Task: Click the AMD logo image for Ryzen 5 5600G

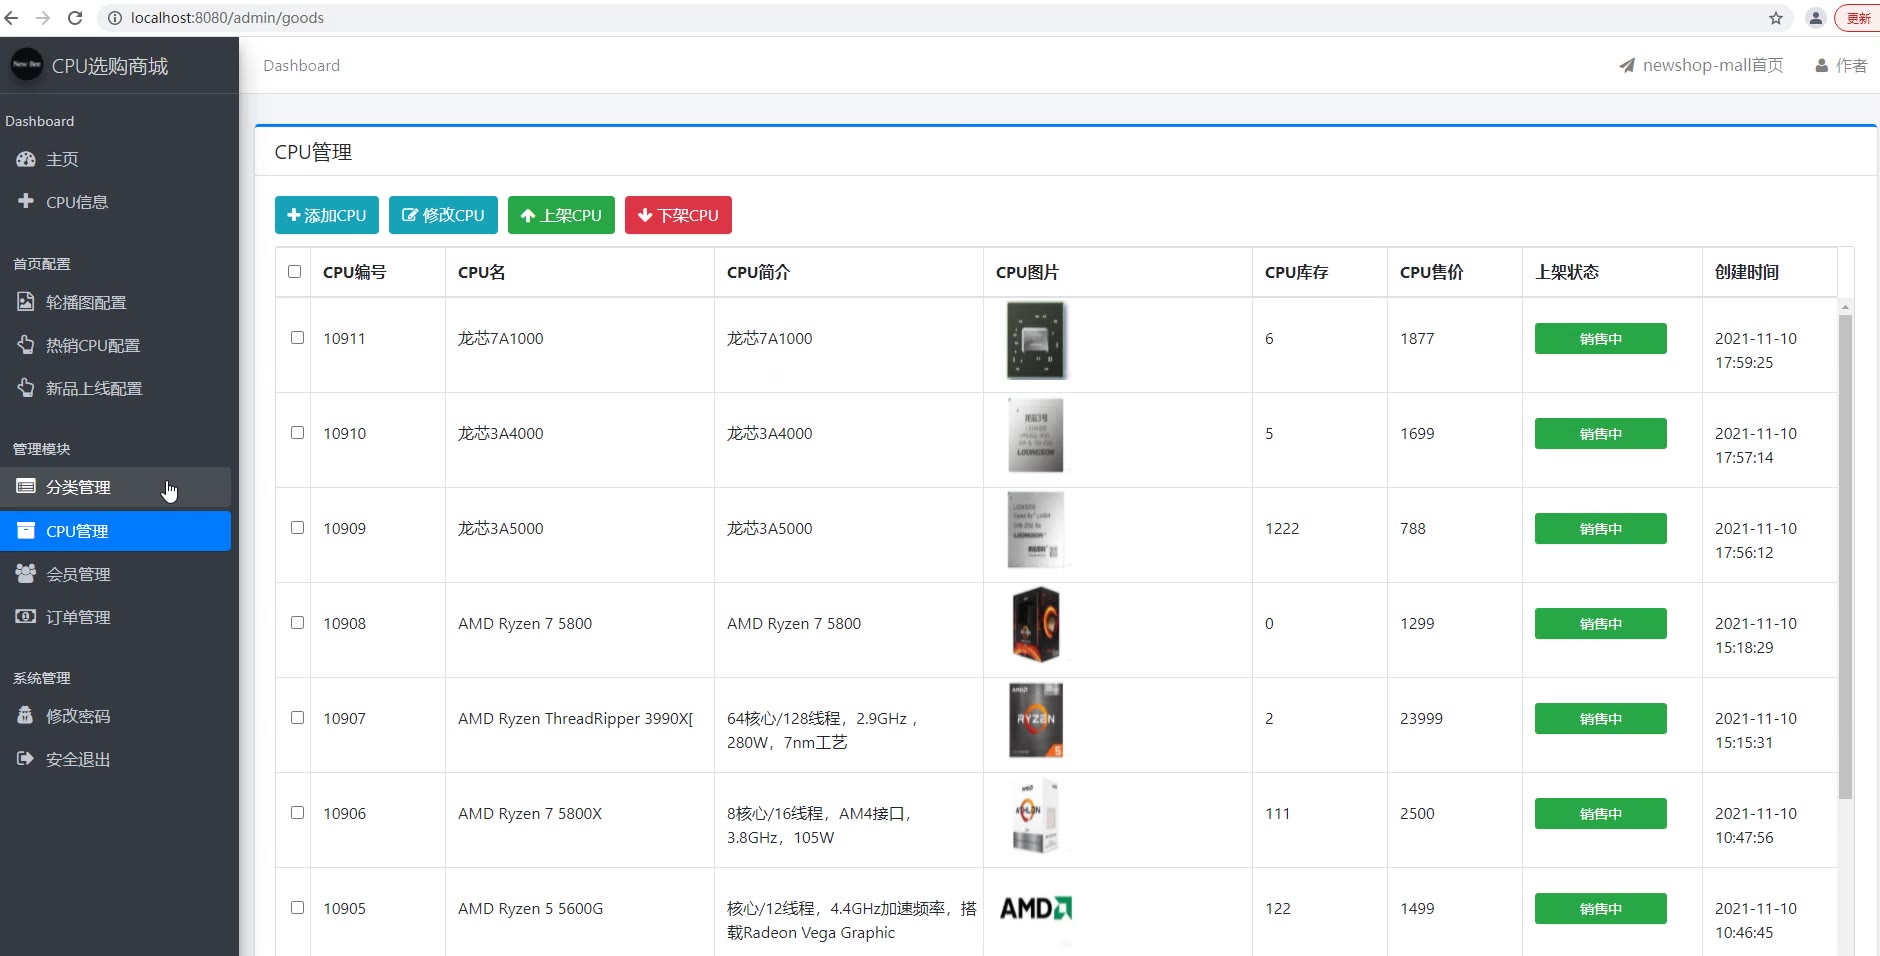Action: click(1036, 908)
